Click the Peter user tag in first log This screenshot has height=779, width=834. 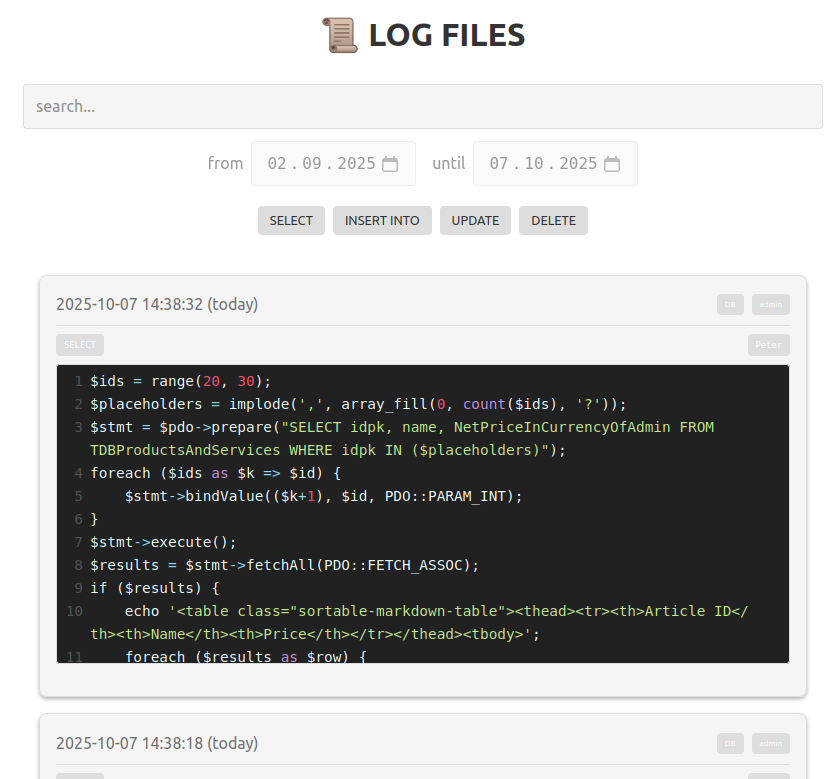(x=768, y=345)
